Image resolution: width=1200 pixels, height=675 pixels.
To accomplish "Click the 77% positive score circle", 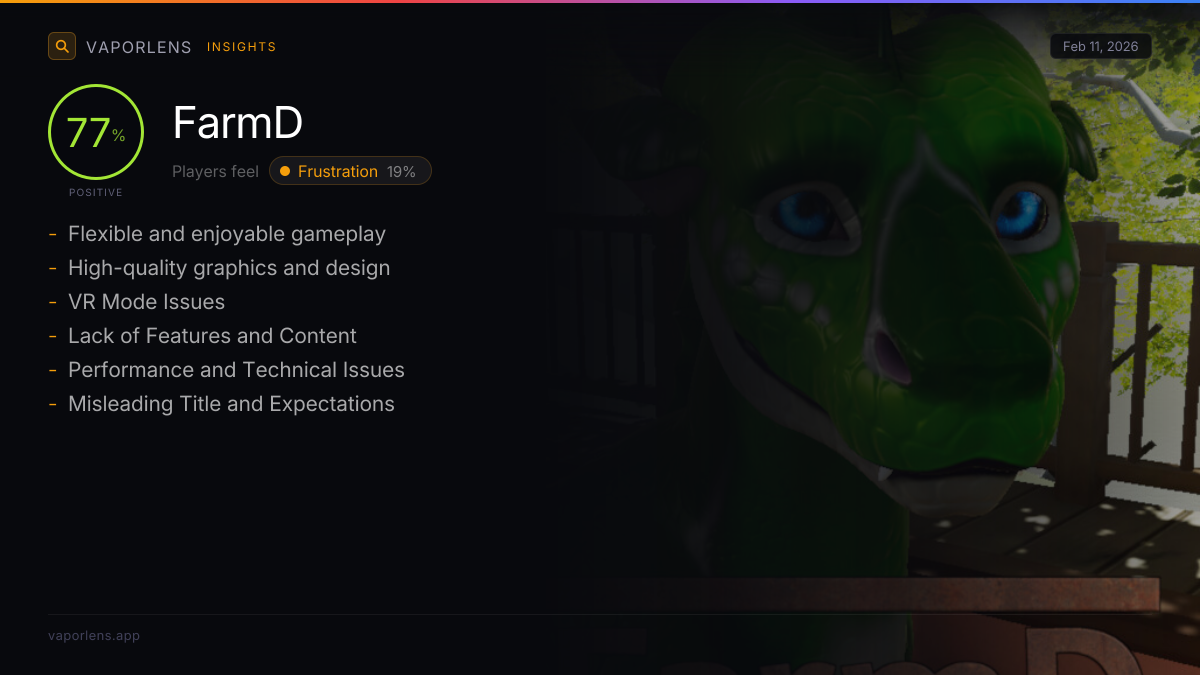I will [x=96, y=132].
